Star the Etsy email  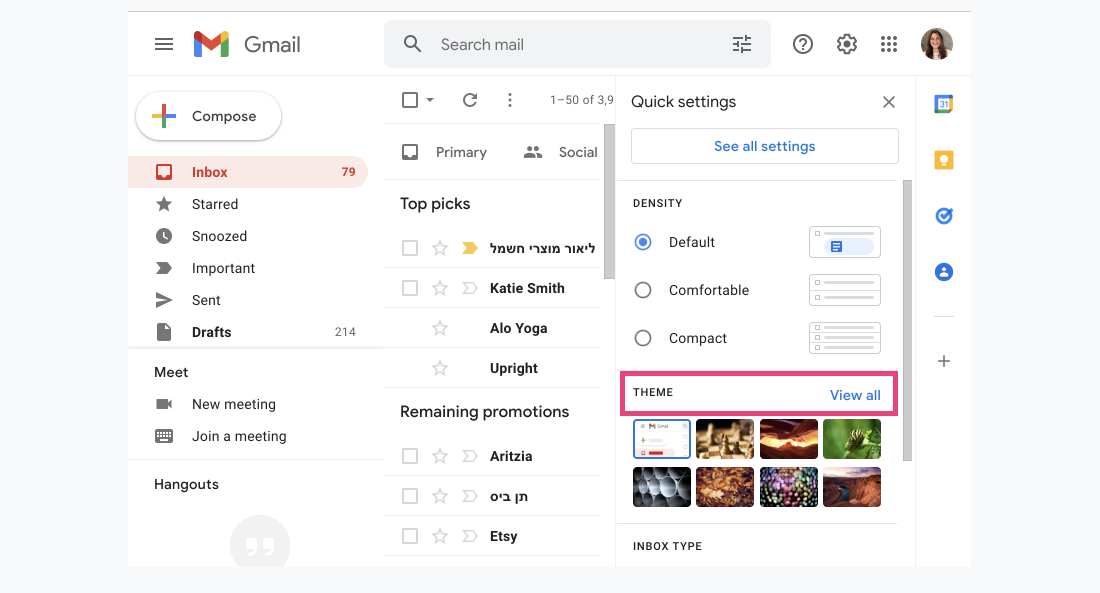coord(440,536)
